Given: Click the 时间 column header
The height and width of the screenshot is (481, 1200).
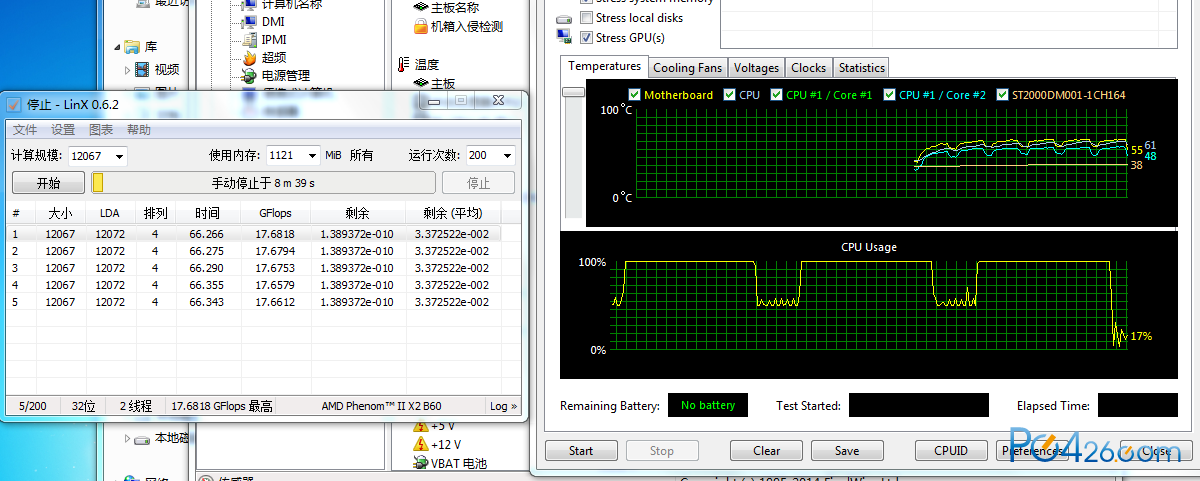Looking at the screenshot, I should coord(208,213).
